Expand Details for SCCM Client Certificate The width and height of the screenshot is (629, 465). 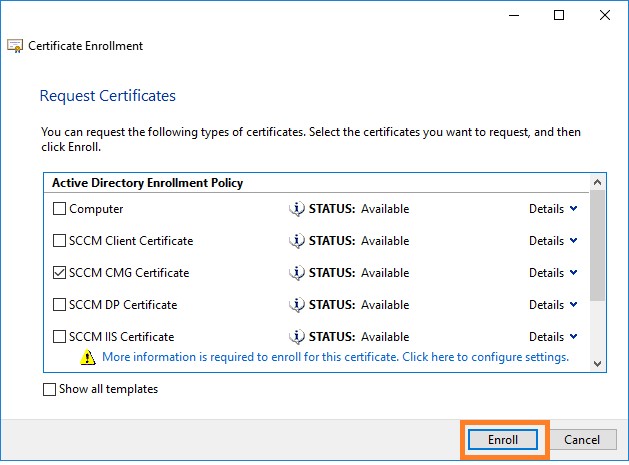(553, 241)
